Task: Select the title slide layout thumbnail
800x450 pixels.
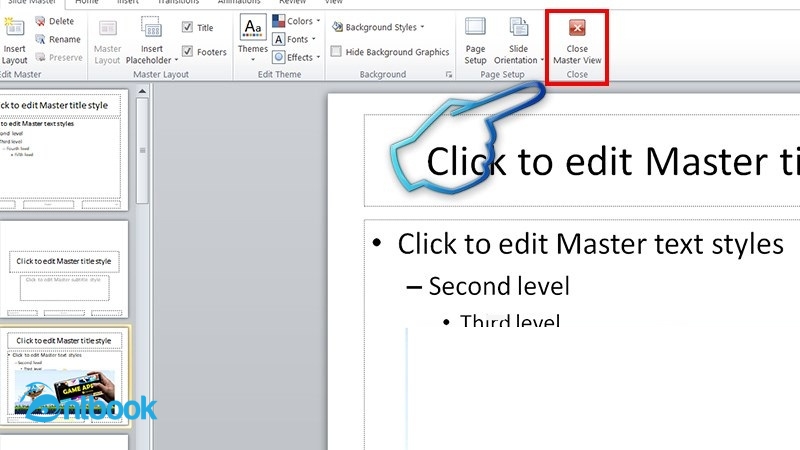Action: pos(64,269)
